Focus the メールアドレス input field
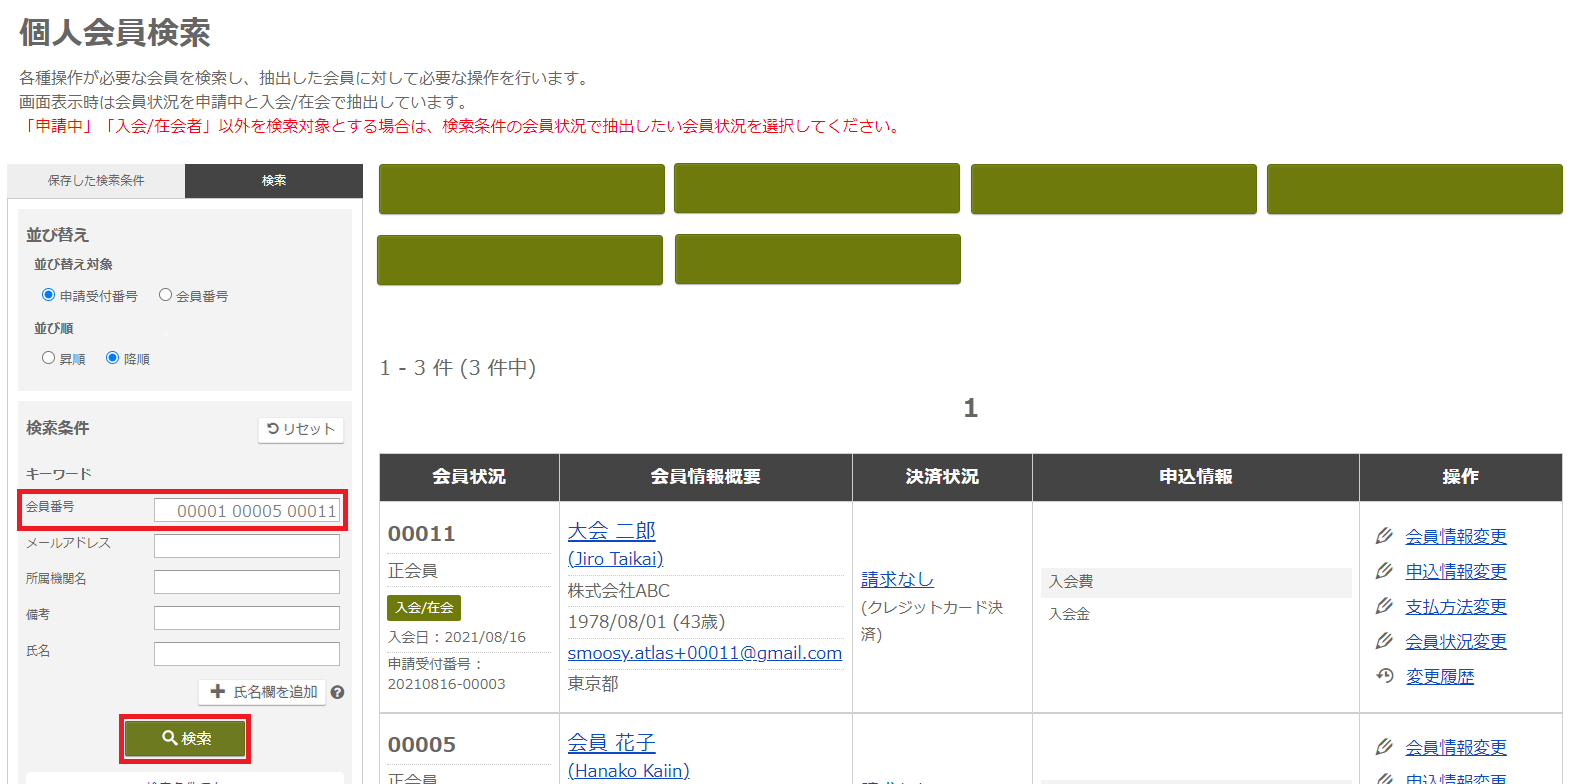 (247, 546)
